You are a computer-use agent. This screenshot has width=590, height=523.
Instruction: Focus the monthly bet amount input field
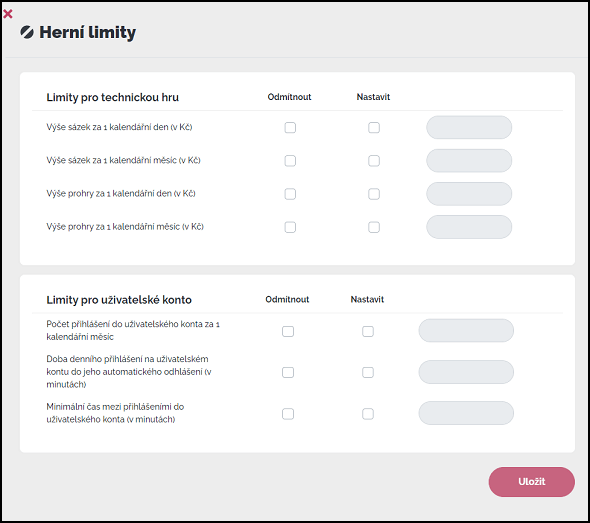[x=469, y=161]
